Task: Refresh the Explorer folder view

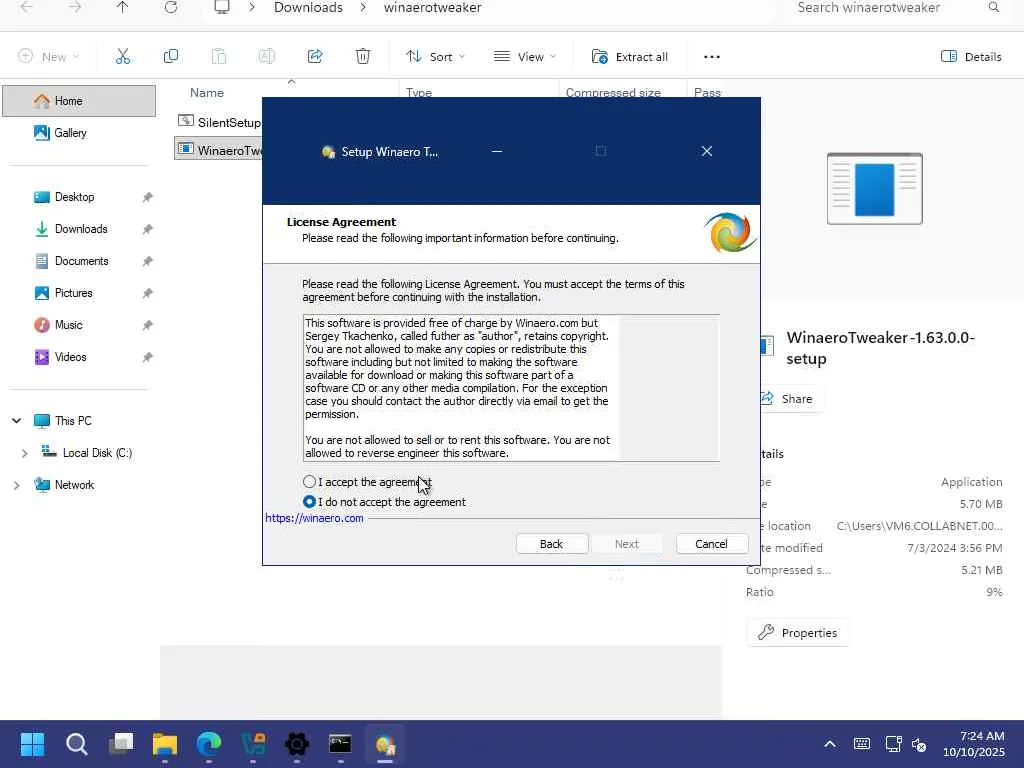Action: click(170, 7)
